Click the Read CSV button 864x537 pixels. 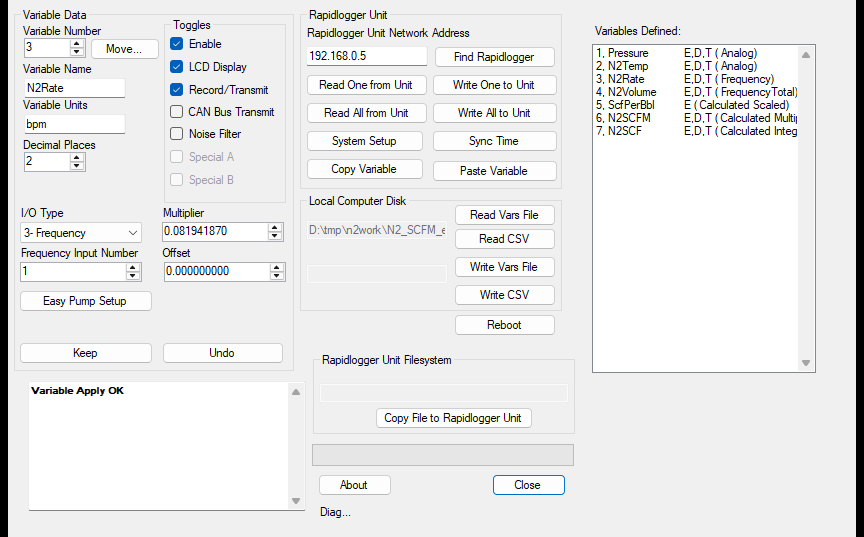point(504,239)
